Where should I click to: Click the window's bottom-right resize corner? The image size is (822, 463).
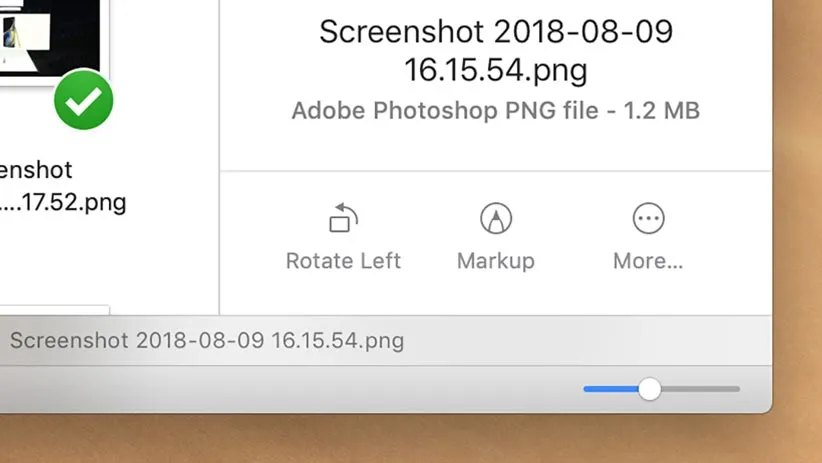point(768,408)
